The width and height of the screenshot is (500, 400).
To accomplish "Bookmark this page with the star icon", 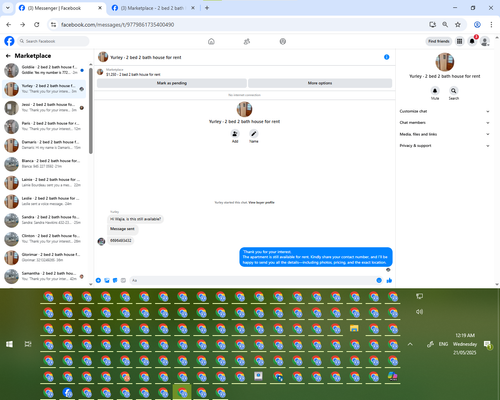I will 458,24.
